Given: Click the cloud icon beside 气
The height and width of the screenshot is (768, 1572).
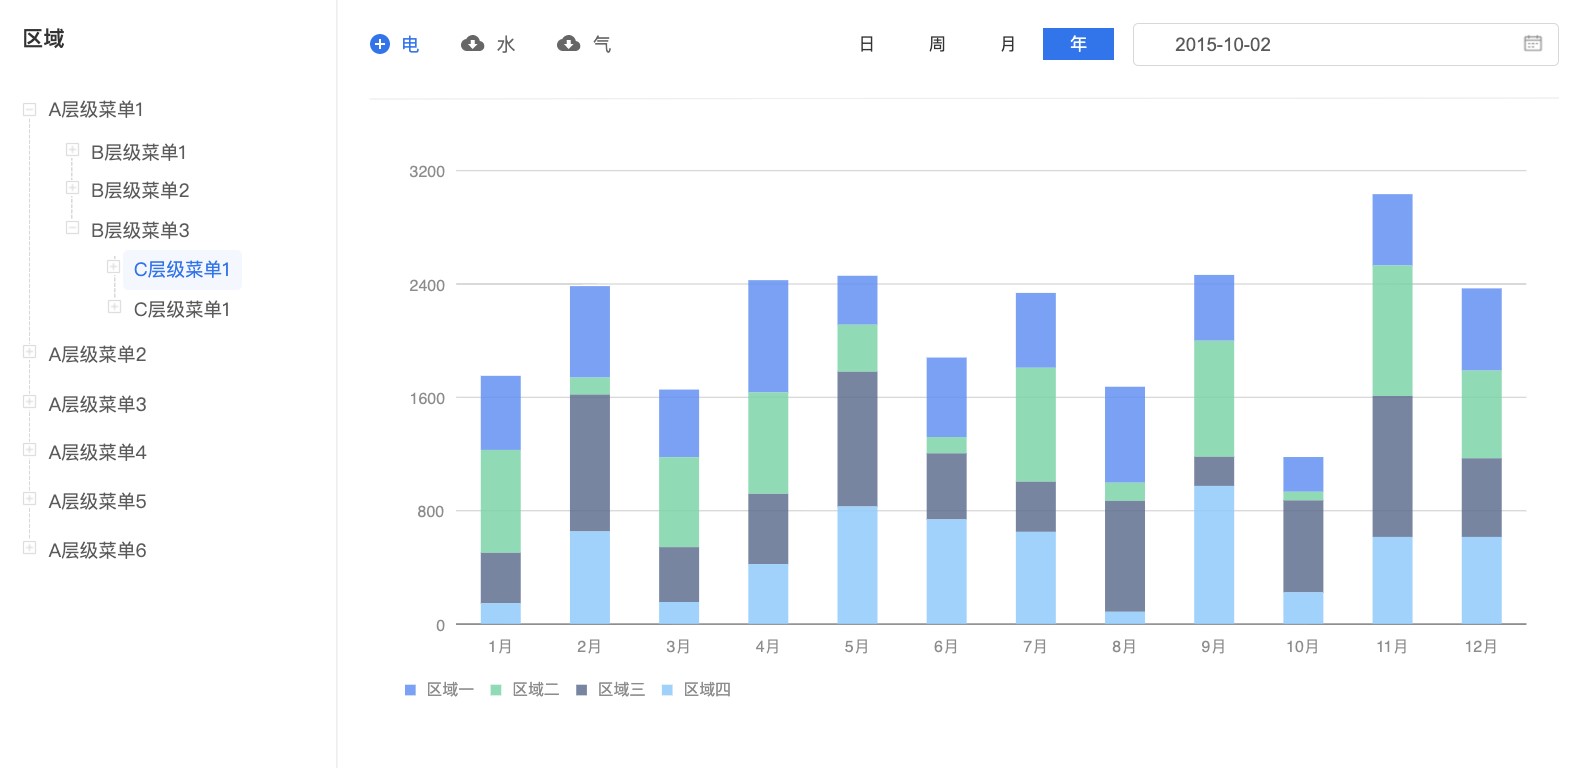Looking at the screenshot, I should [x=568, y=44].
